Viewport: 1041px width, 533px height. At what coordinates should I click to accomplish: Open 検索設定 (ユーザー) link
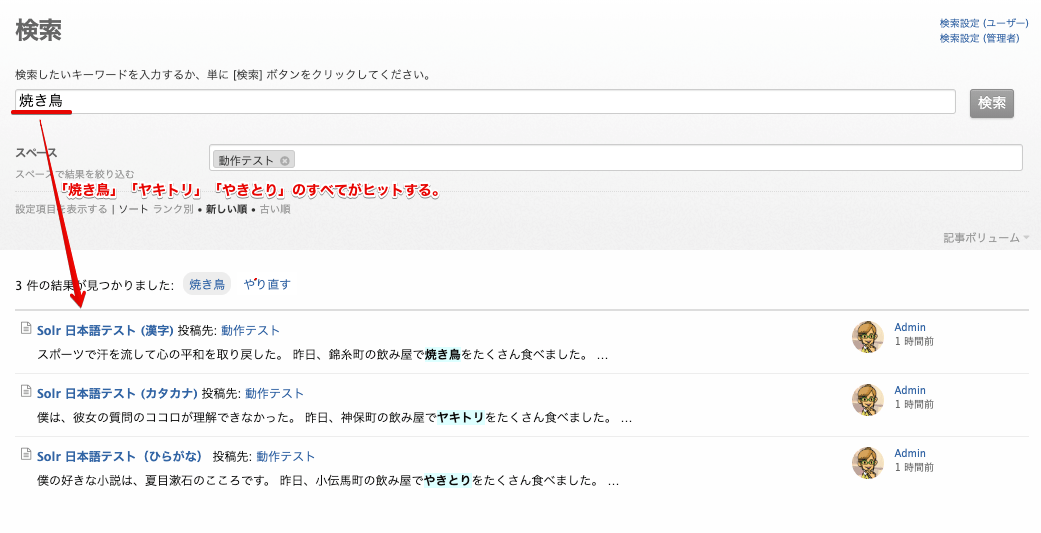(983, 23)
